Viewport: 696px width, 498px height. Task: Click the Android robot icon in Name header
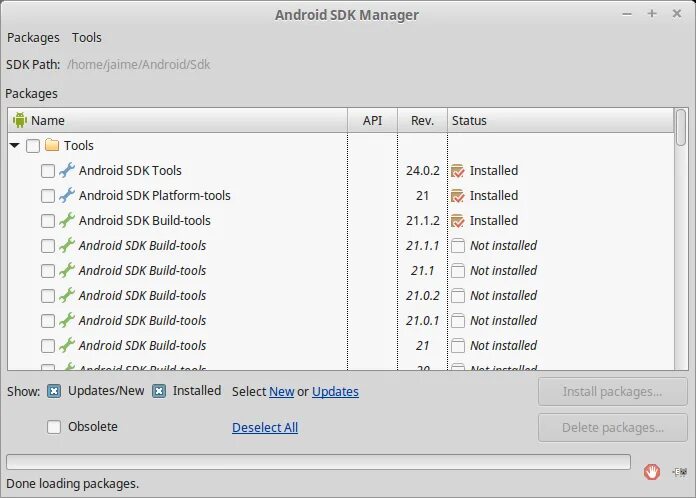(20, 120)
